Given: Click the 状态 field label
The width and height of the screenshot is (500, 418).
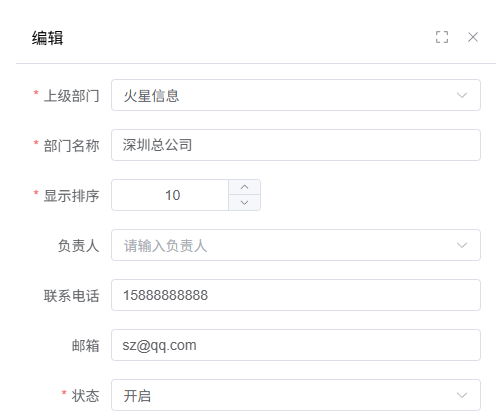Looking at the screenshot, I should 85,396.
